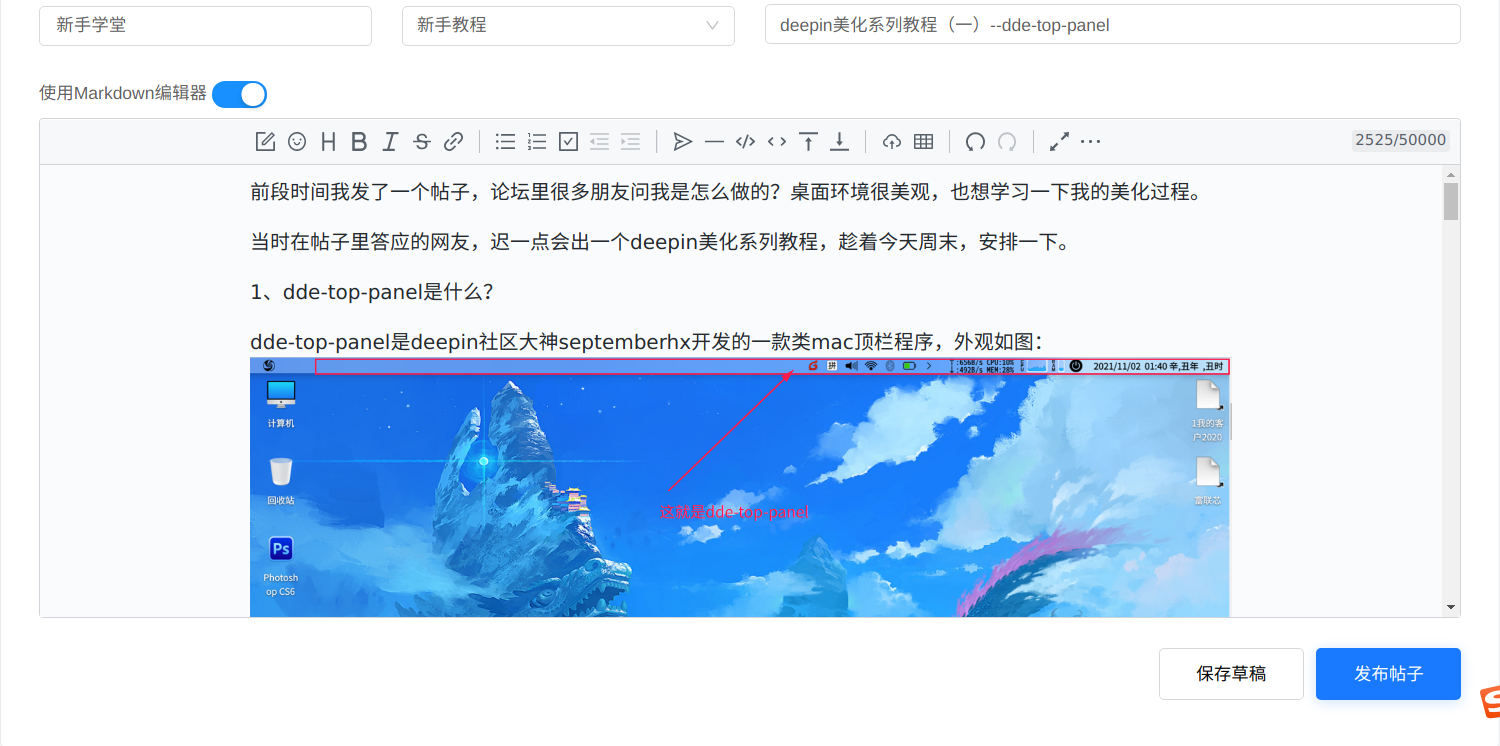
Task: Click the 使用Markdown编辑器 label
Action: coord(123,93)
